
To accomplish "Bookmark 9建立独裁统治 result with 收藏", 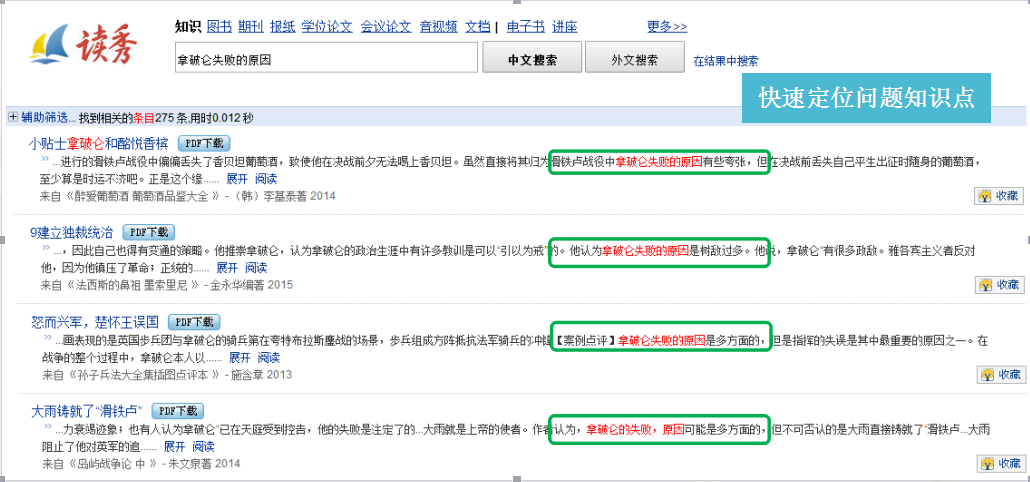I will 998,284.
